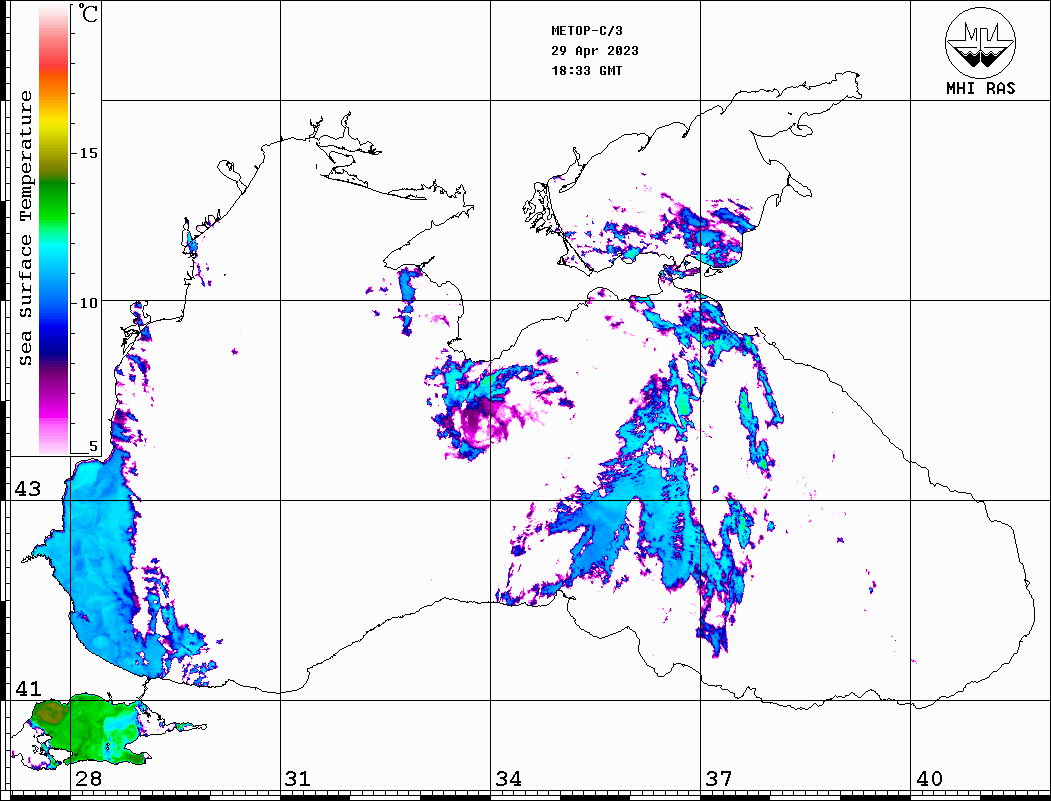Click longitude label '37'
1051x801 pixels.
(719, 778)
